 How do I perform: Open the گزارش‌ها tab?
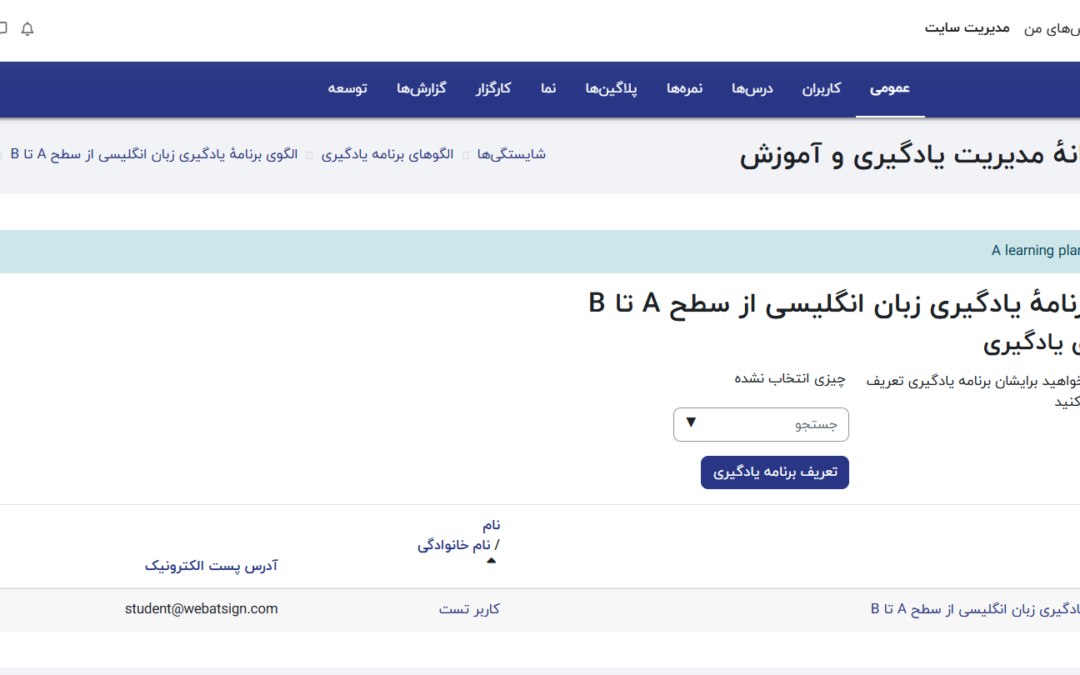(x=421, y=89)
